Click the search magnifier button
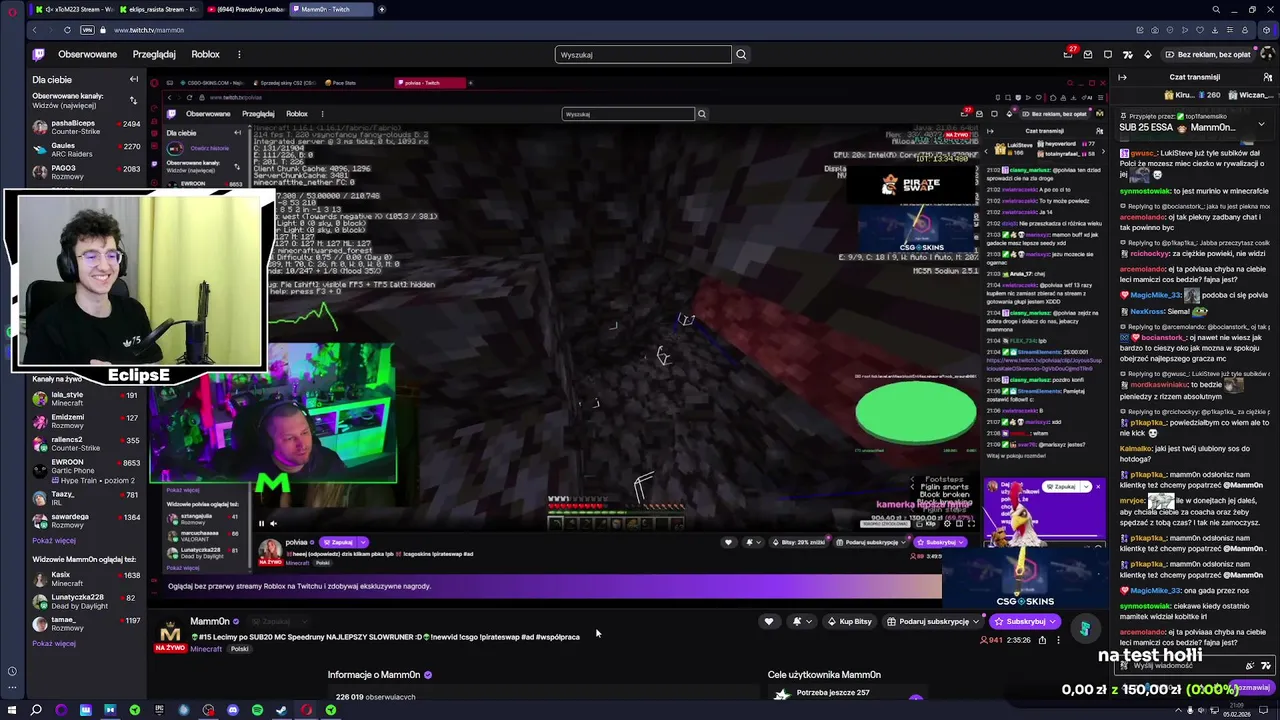This screenshot has height=720, width=1280. tap(741, 55)
